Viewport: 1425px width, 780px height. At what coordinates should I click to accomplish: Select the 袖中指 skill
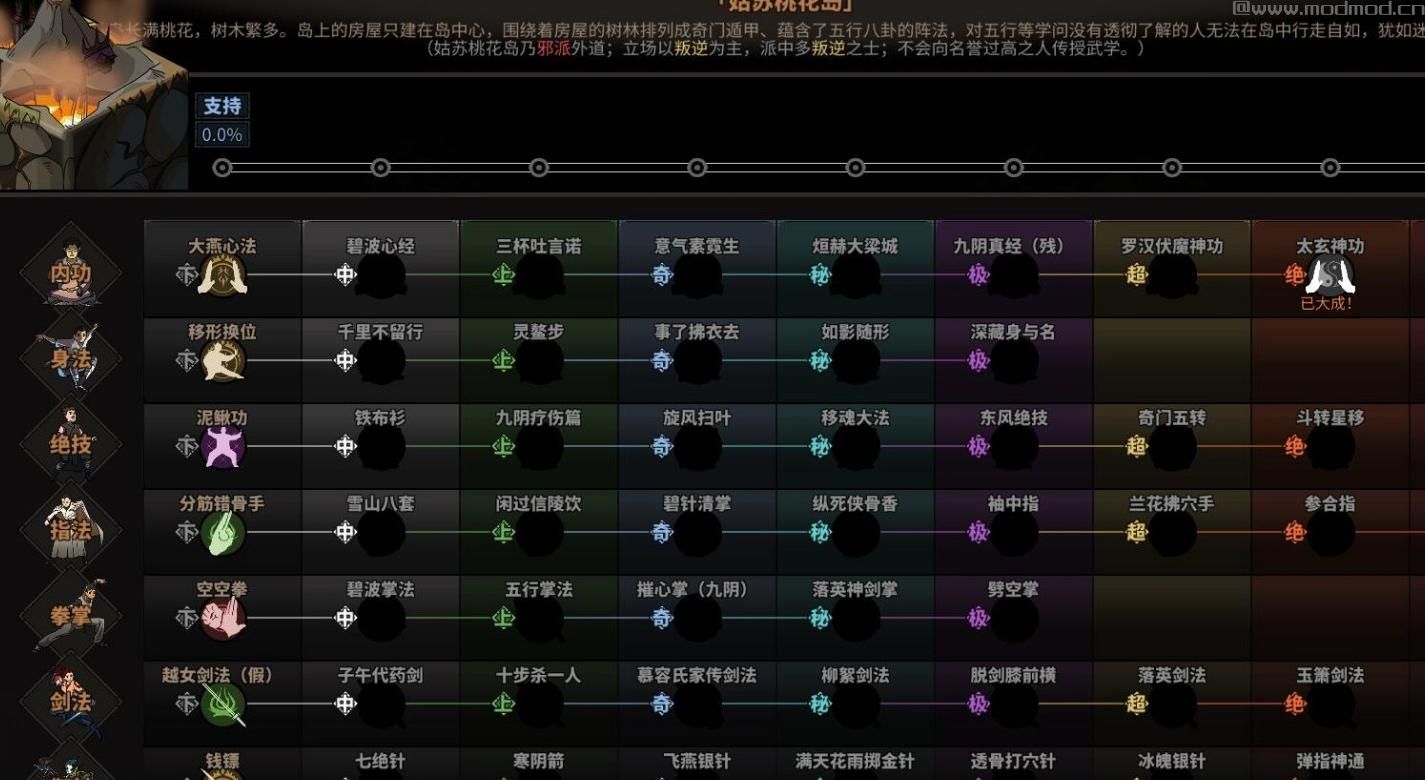1013,532
